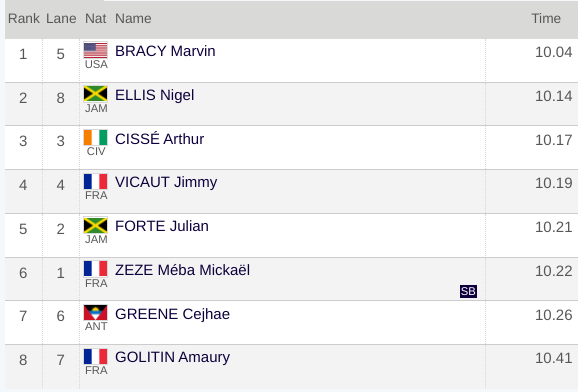
Task: Click the France flag next to Golitin Amaury
Action: (95, 357)
